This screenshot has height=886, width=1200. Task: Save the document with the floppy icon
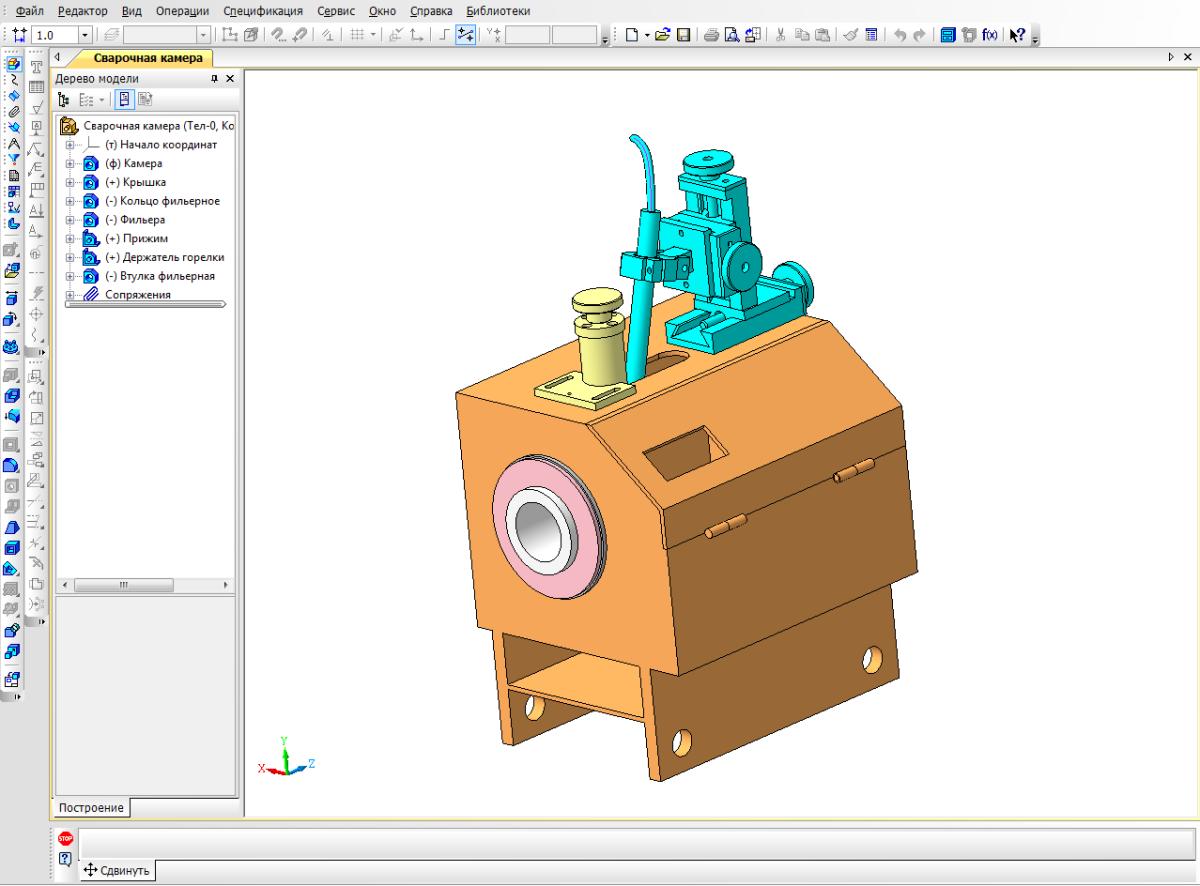click(x=684, y=36)
